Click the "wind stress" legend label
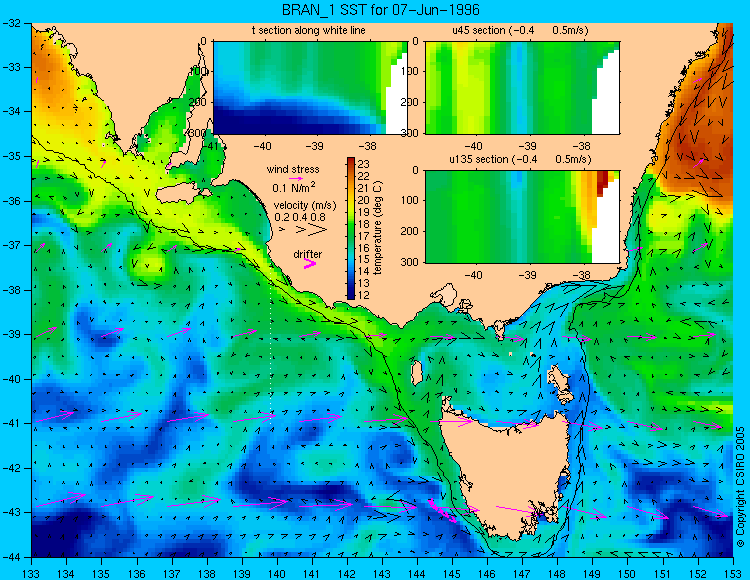Screen dimensions: 750x580 [x=293, y=169]
